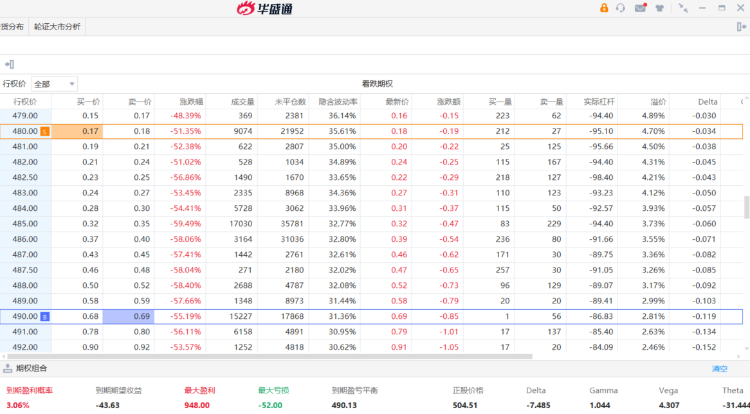
Task: Select ask price 0.69 at strike 490.00
Action: click(x=129, y=316)
